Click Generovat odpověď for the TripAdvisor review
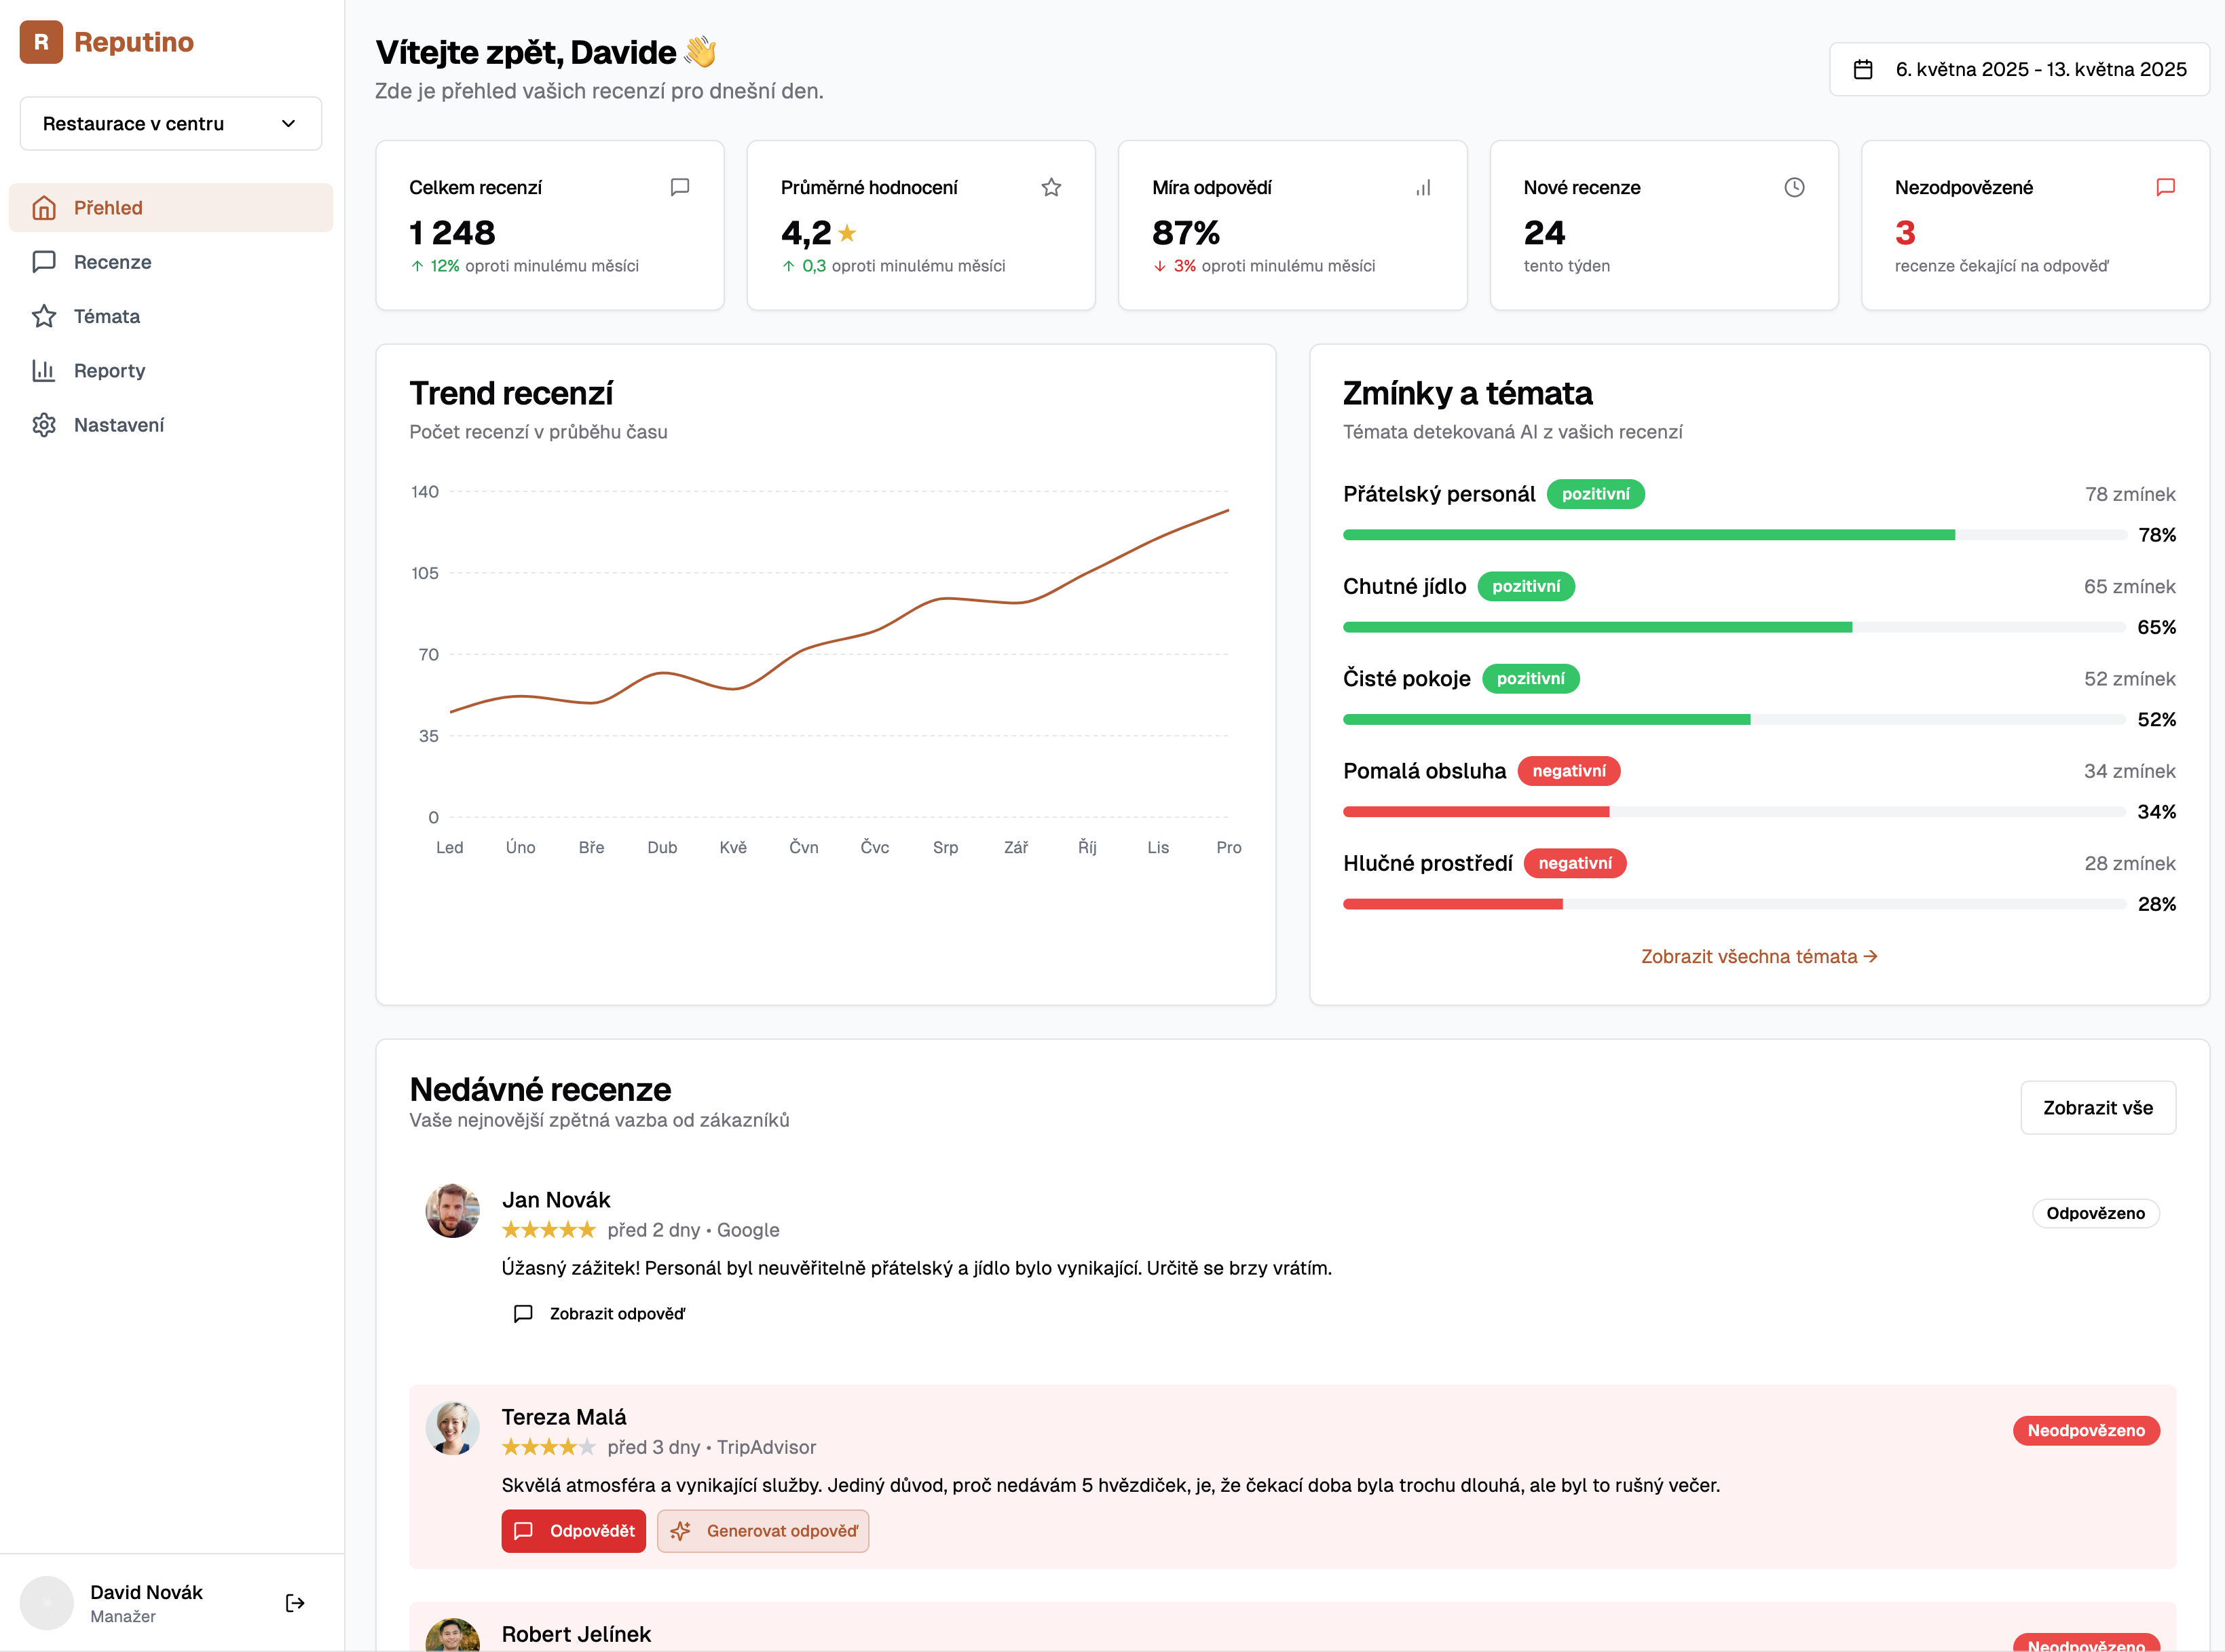Viewport: 2225px width, 1652px height. [x=763, y=1531]
